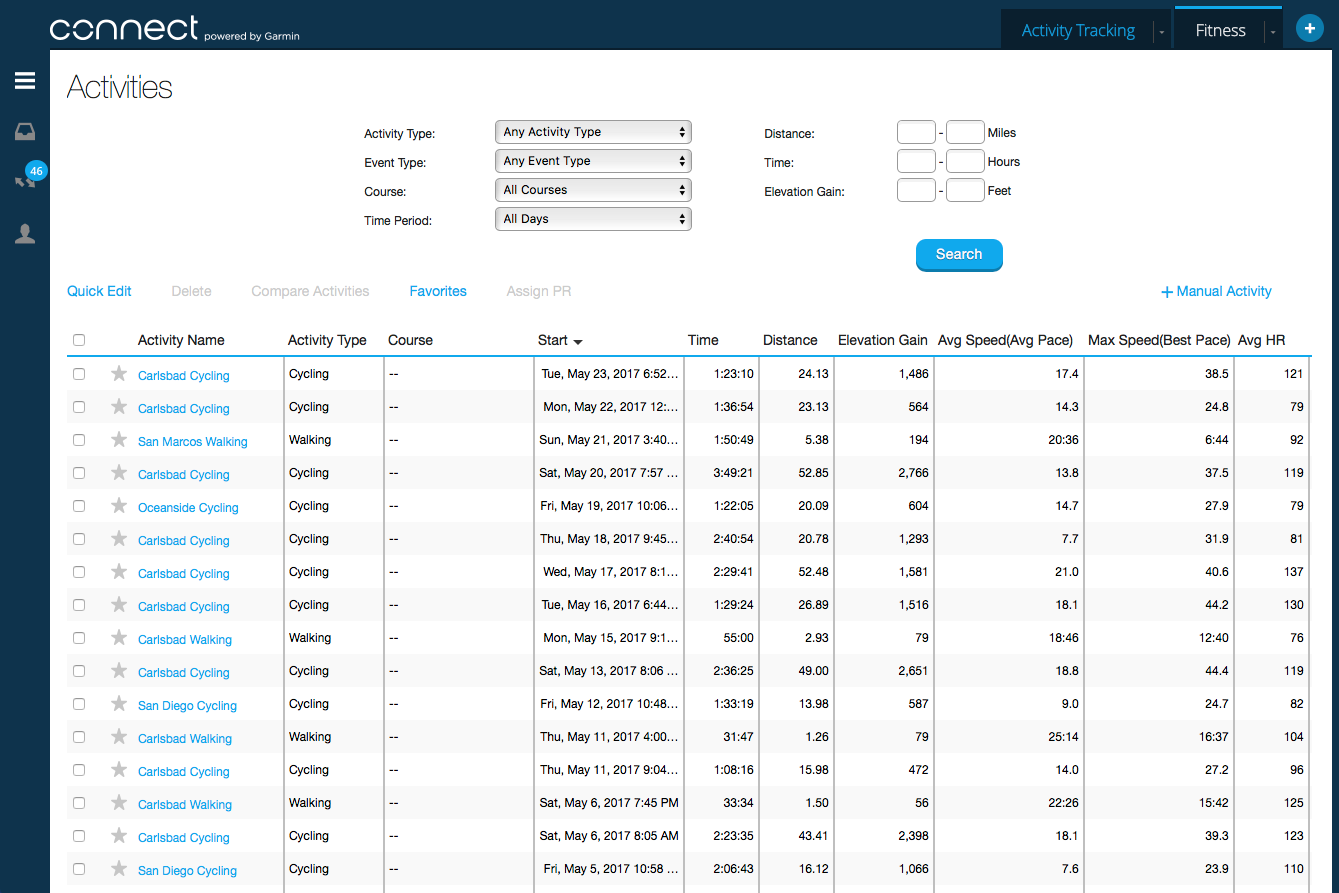Open the Any Activity Type dropdown

pos(593,132)
